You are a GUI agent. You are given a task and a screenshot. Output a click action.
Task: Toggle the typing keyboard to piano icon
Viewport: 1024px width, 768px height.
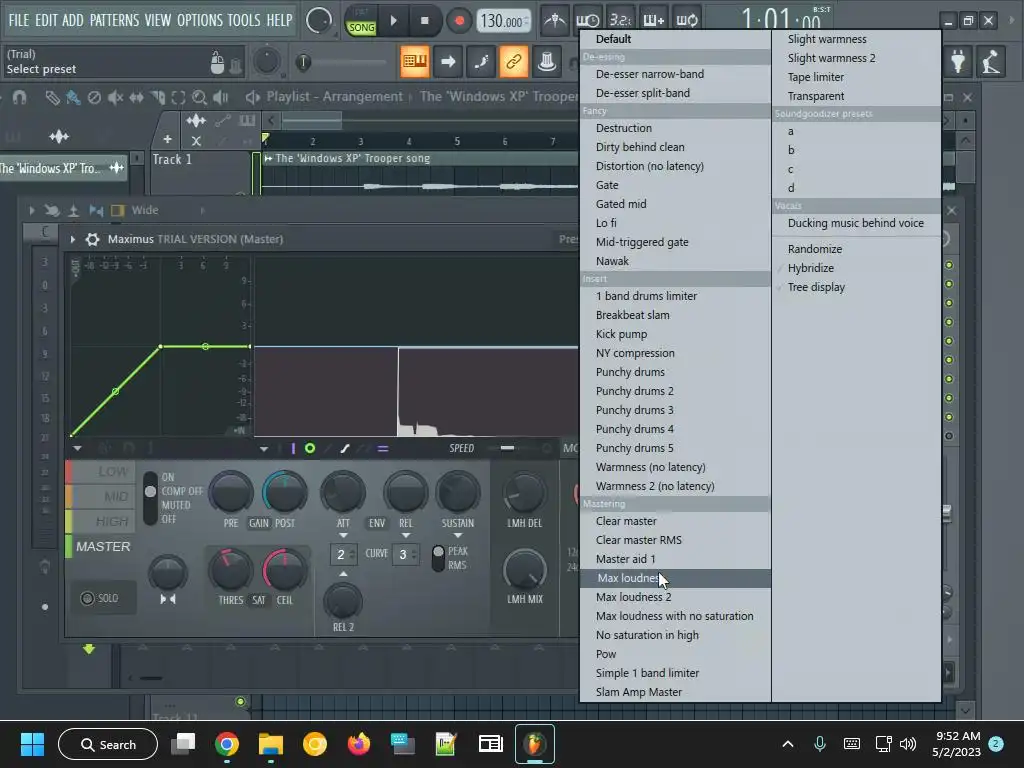click(x=415, y=61)
